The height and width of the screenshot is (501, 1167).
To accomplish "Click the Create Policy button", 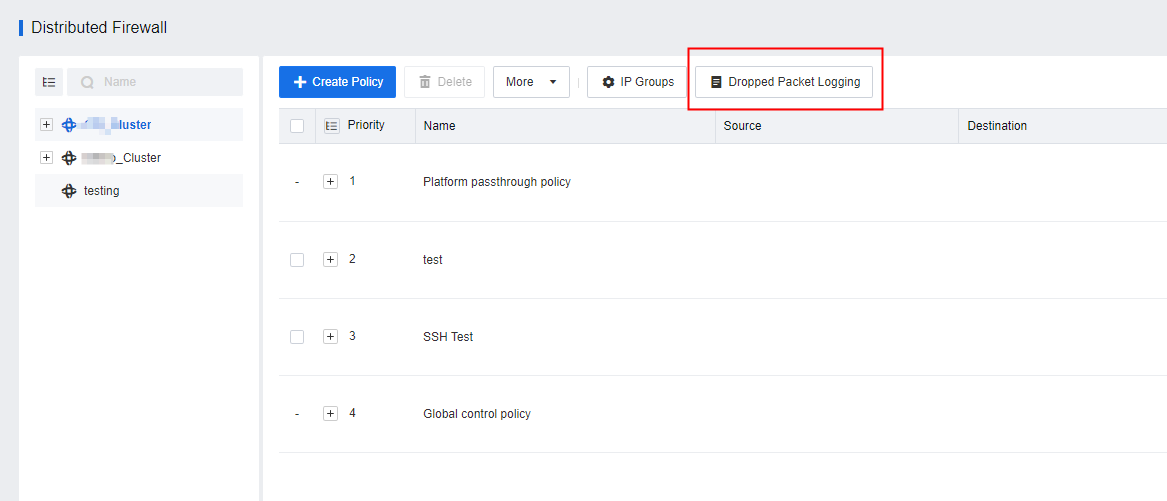I will click(x=337, y=82).
